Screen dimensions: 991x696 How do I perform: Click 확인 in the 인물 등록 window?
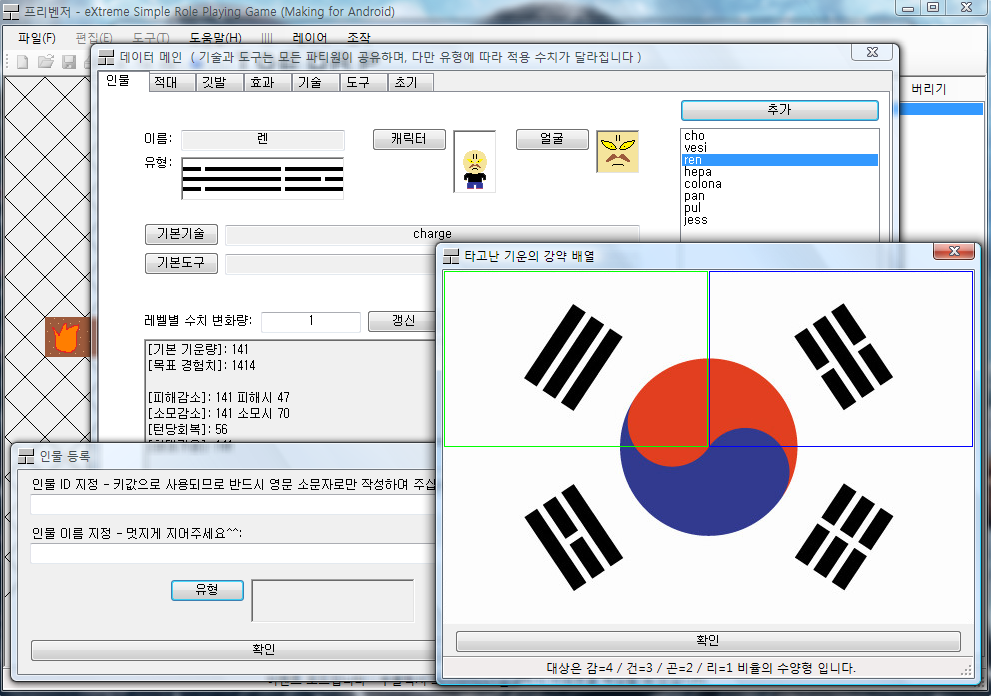pos(234,650)
